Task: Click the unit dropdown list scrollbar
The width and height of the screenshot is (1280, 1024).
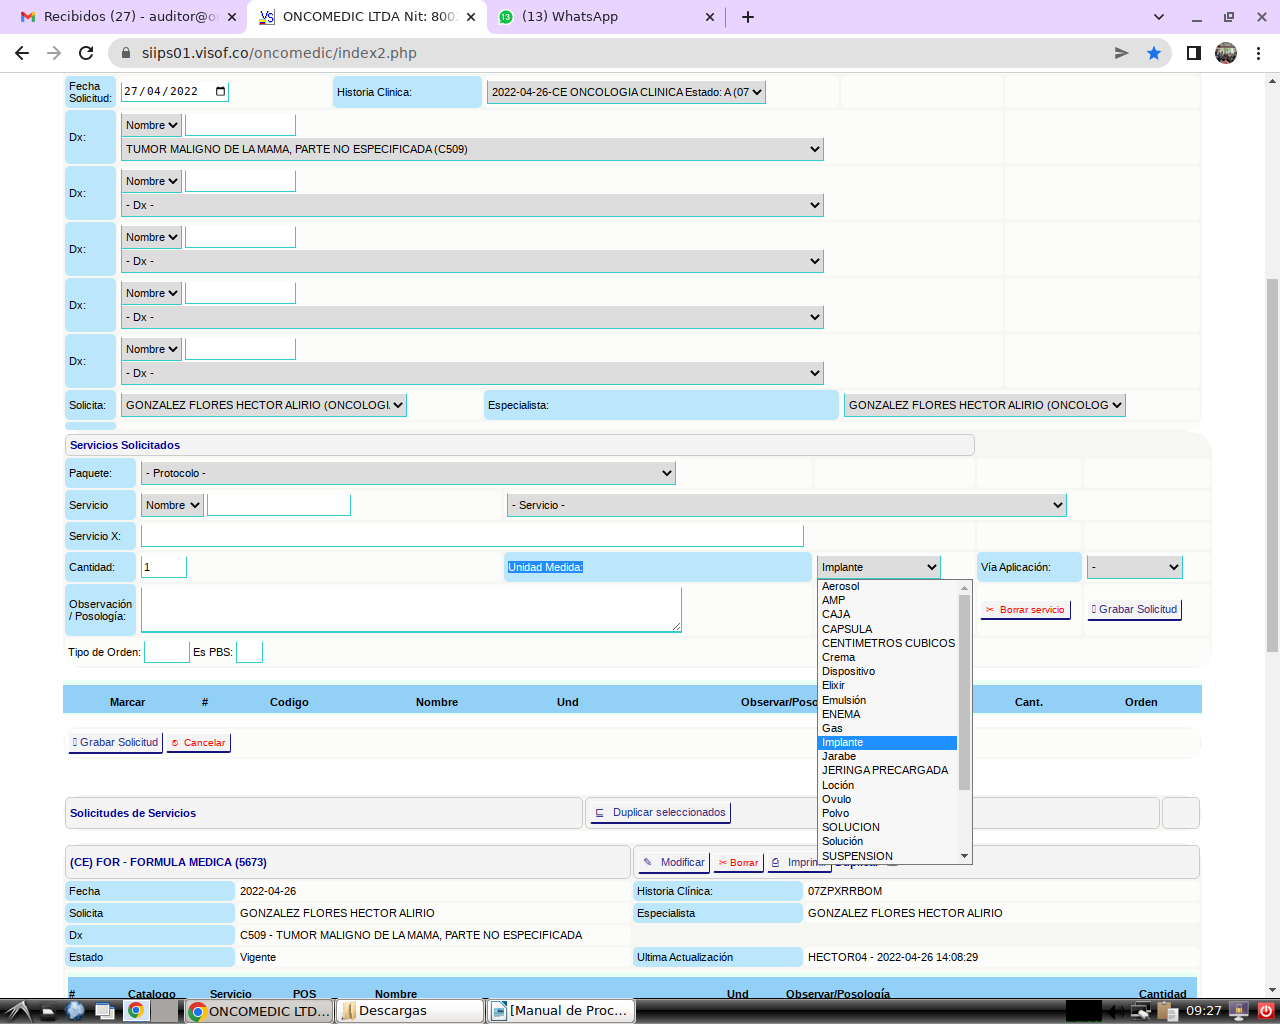Action: click(x=964, y=690)
